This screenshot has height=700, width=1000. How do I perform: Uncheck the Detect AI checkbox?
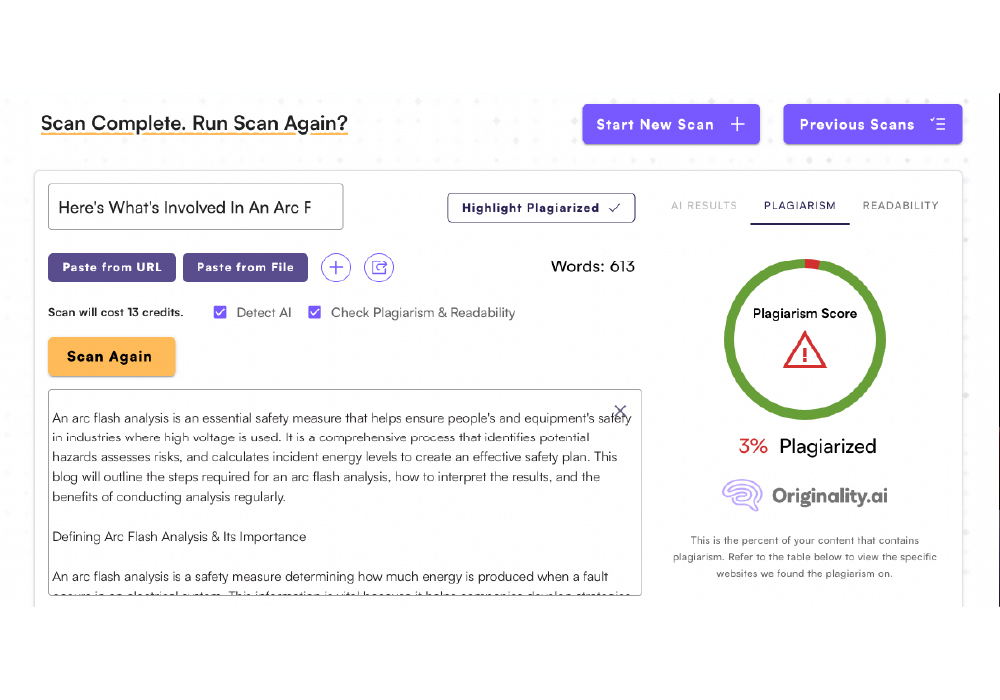(x=220, y=312)
